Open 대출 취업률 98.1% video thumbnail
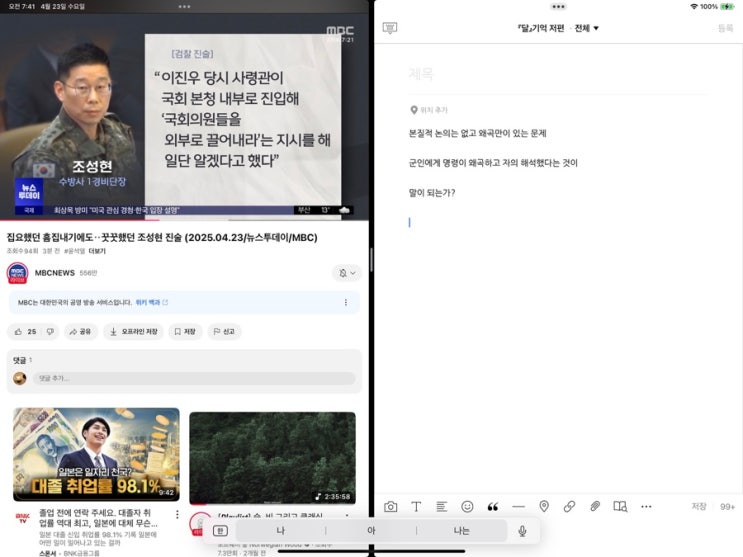This screenshot has width=743, height=557. [96, 454]
